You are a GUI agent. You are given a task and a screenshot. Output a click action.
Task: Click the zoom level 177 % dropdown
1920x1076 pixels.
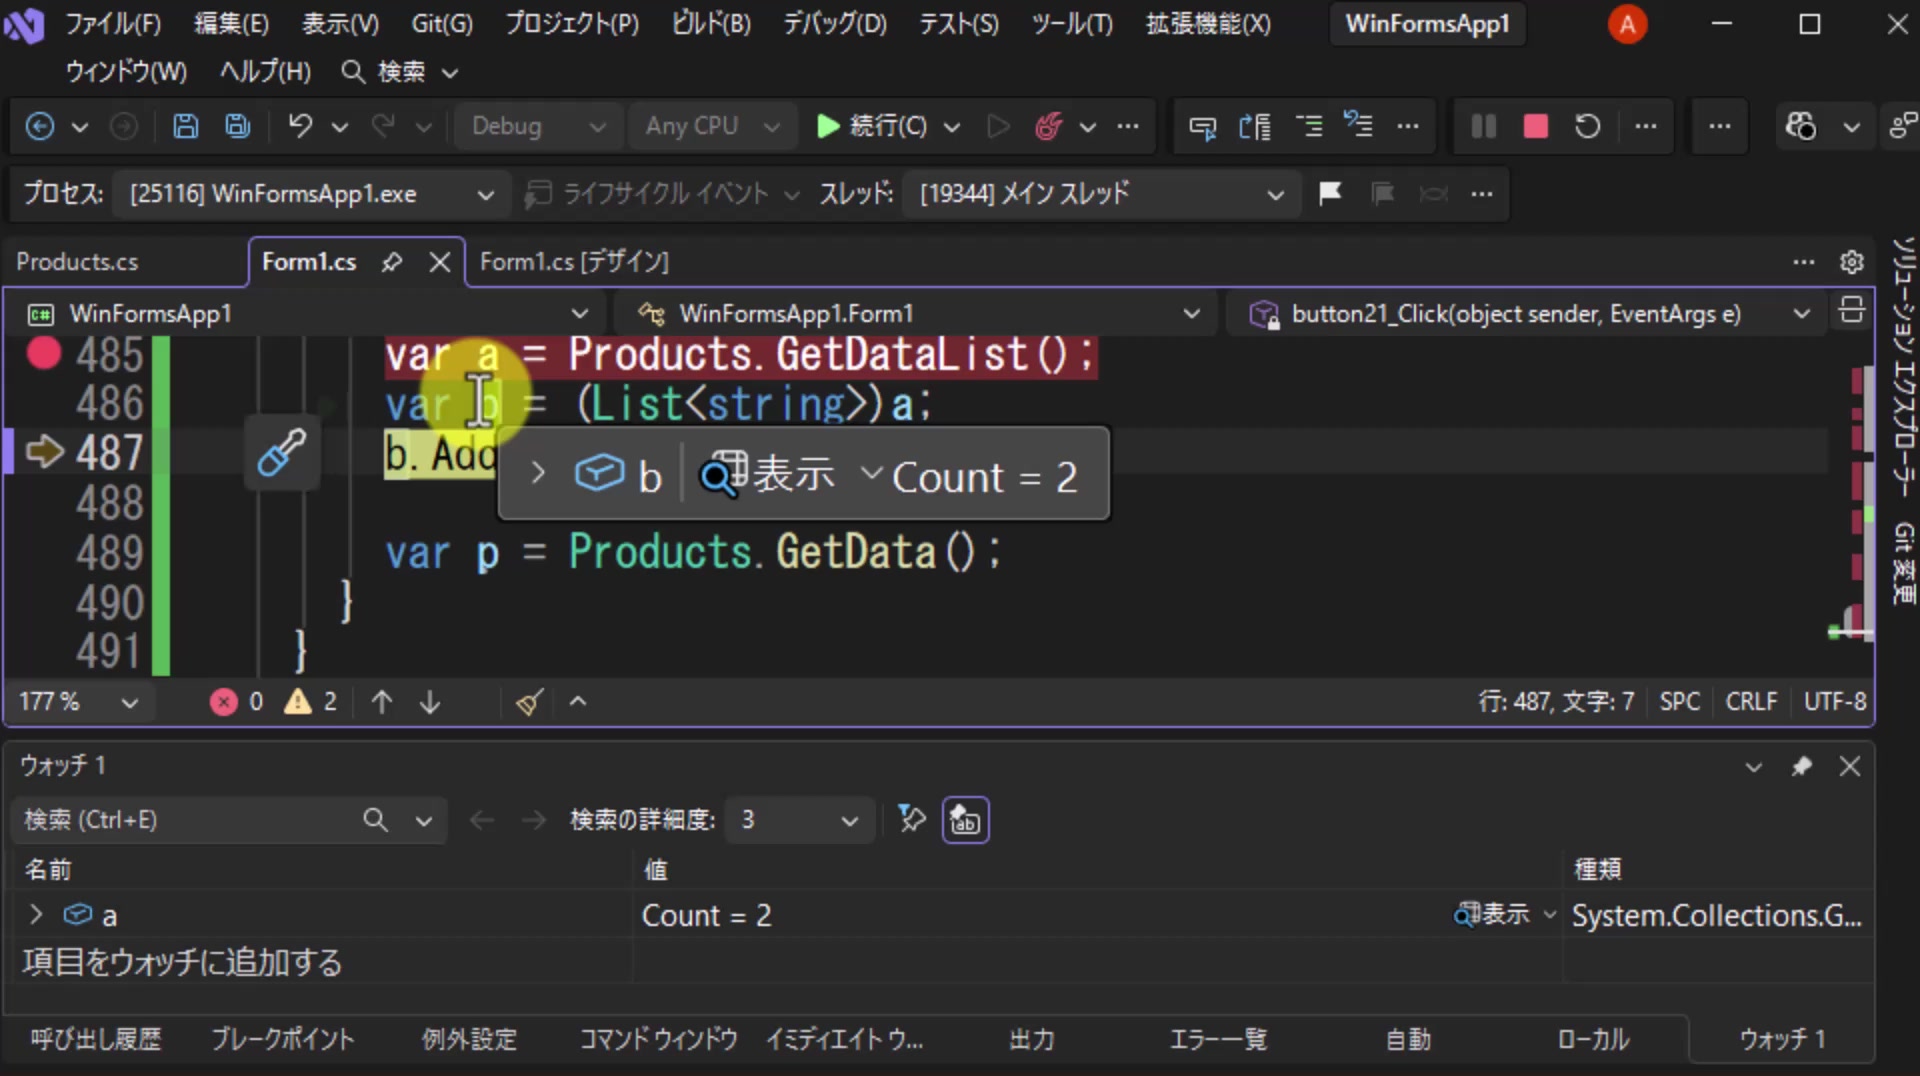[x=78, y=702]
